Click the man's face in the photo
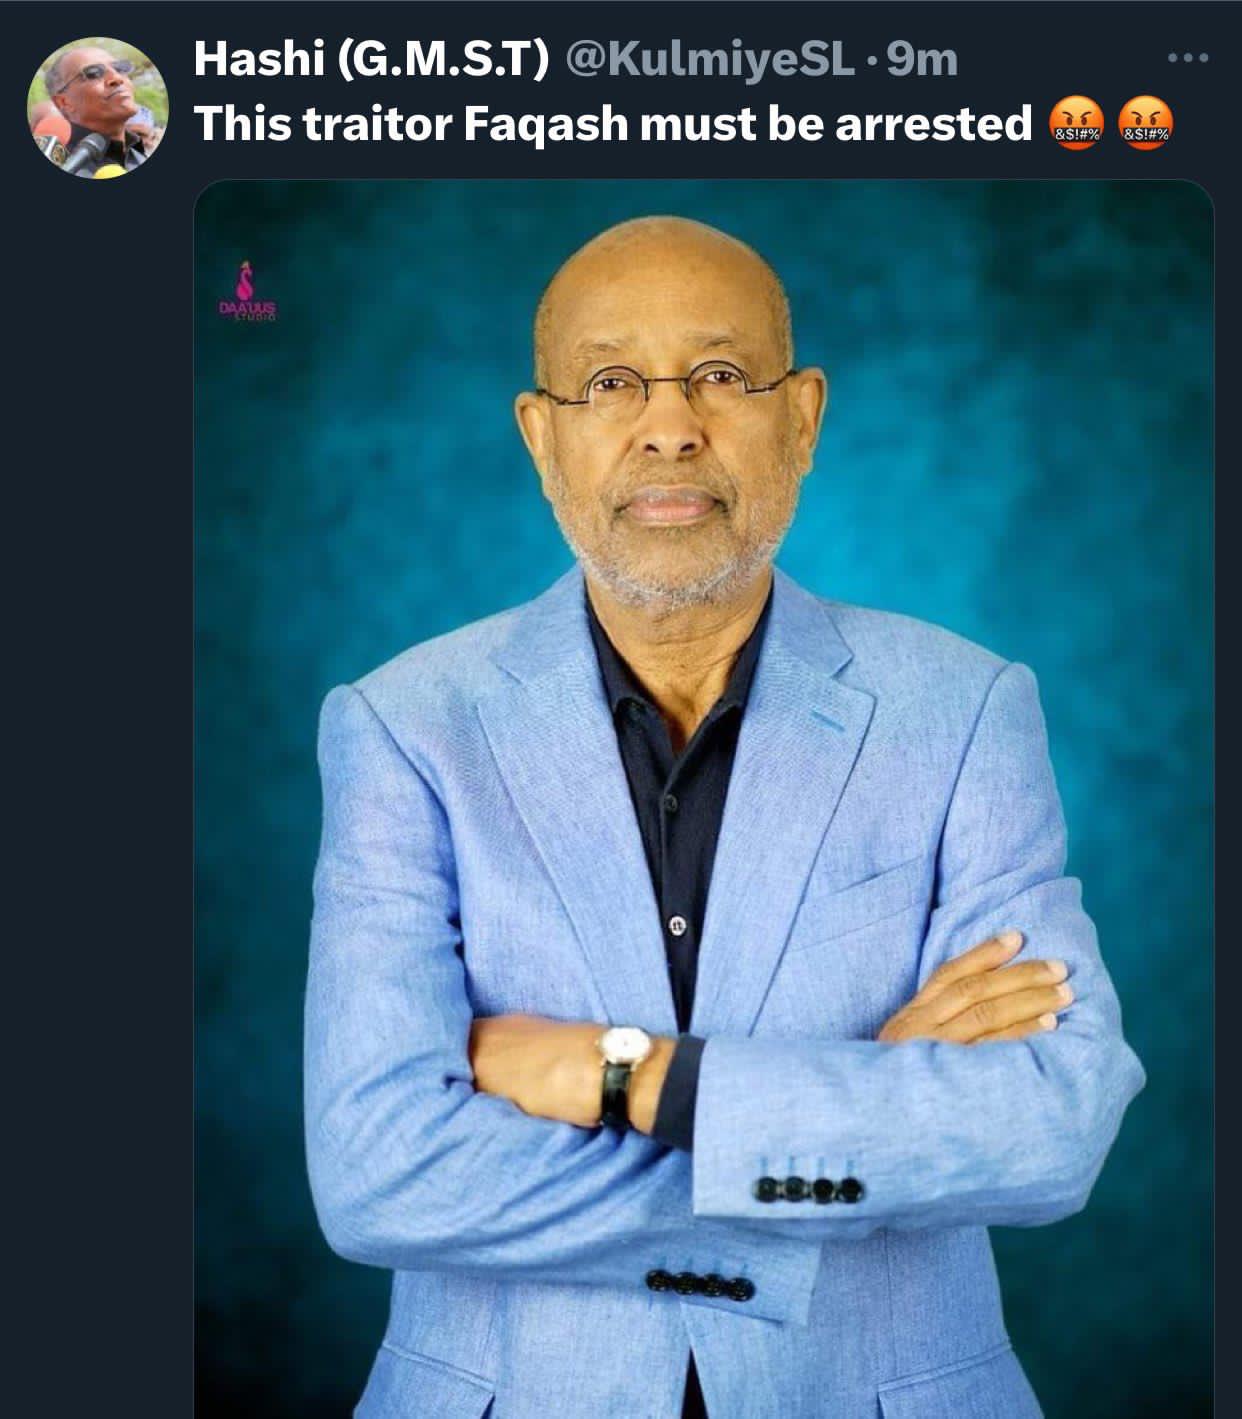Screen dimensions: 1242x1419 (667, 420)
